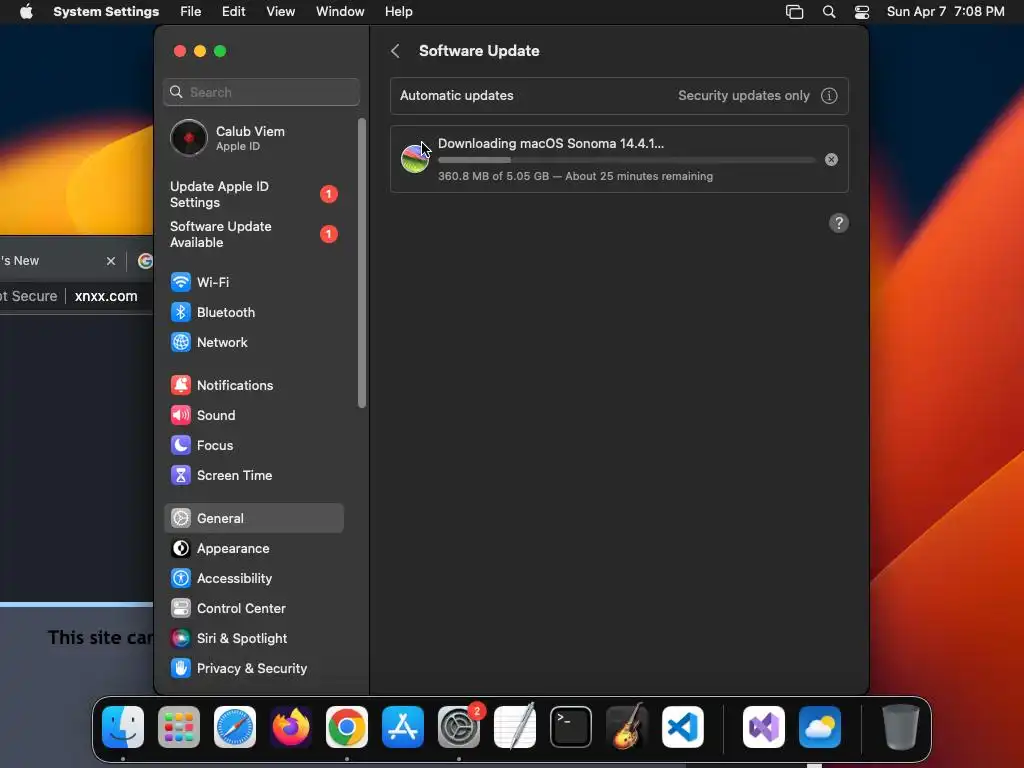Click the Automatic updates row
The width and height of the screenshot is (1024, 768).
click(x=619, y=96)
